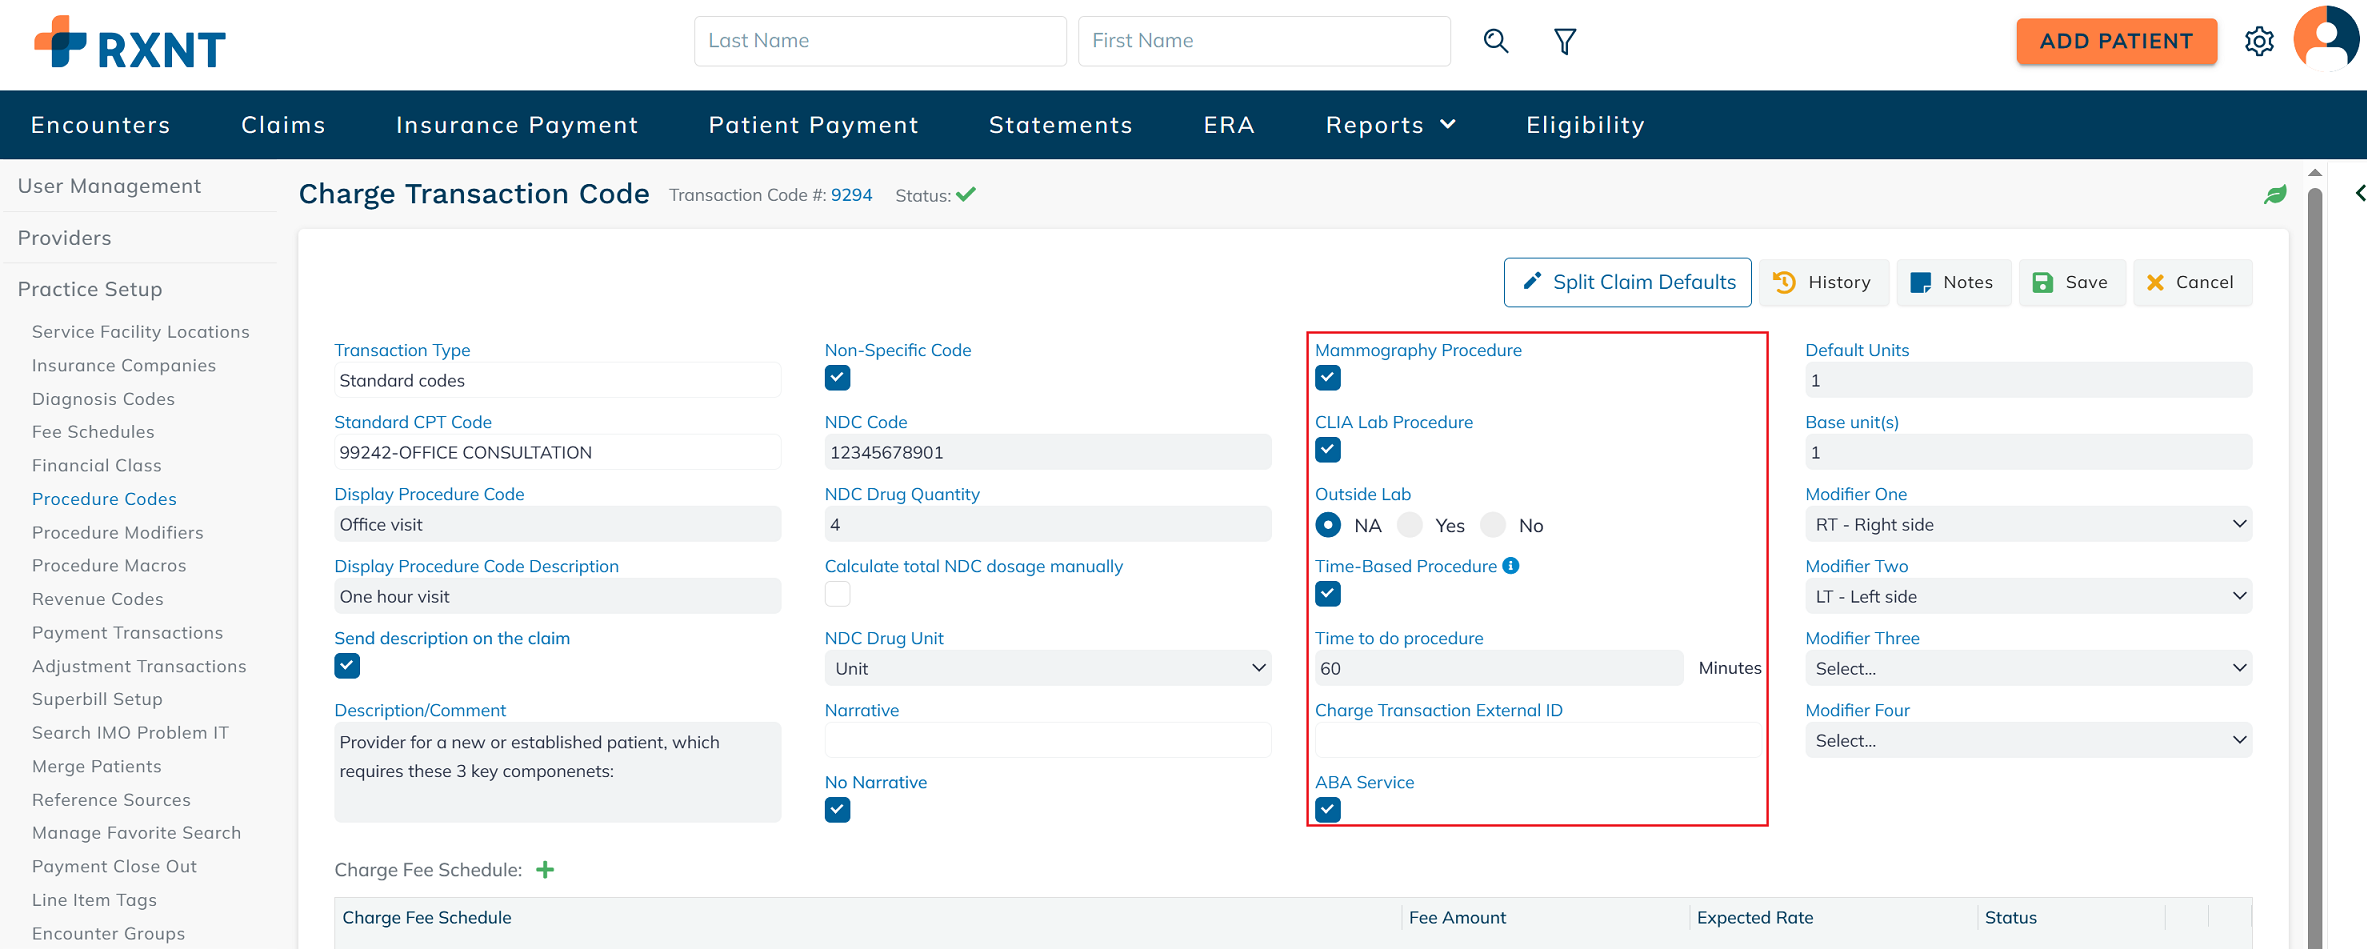This screenshot has height=949, width=2367.
Task: Click Time-Based Procedure info icon
Action: (x=1511, y=566)
